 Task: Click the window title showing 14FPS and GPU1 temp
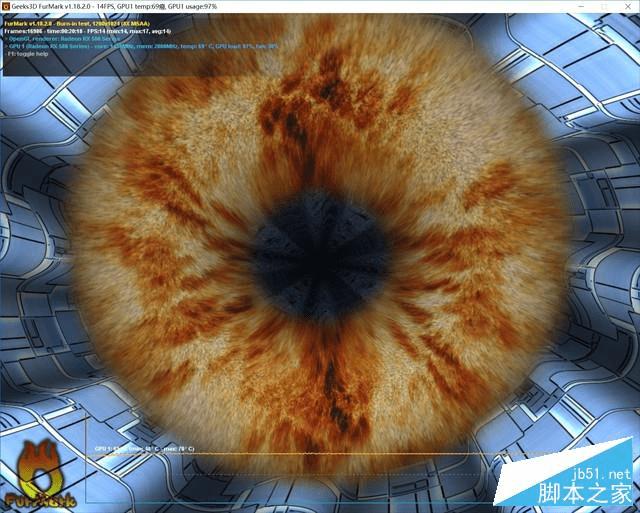click(x=114, y=7)
